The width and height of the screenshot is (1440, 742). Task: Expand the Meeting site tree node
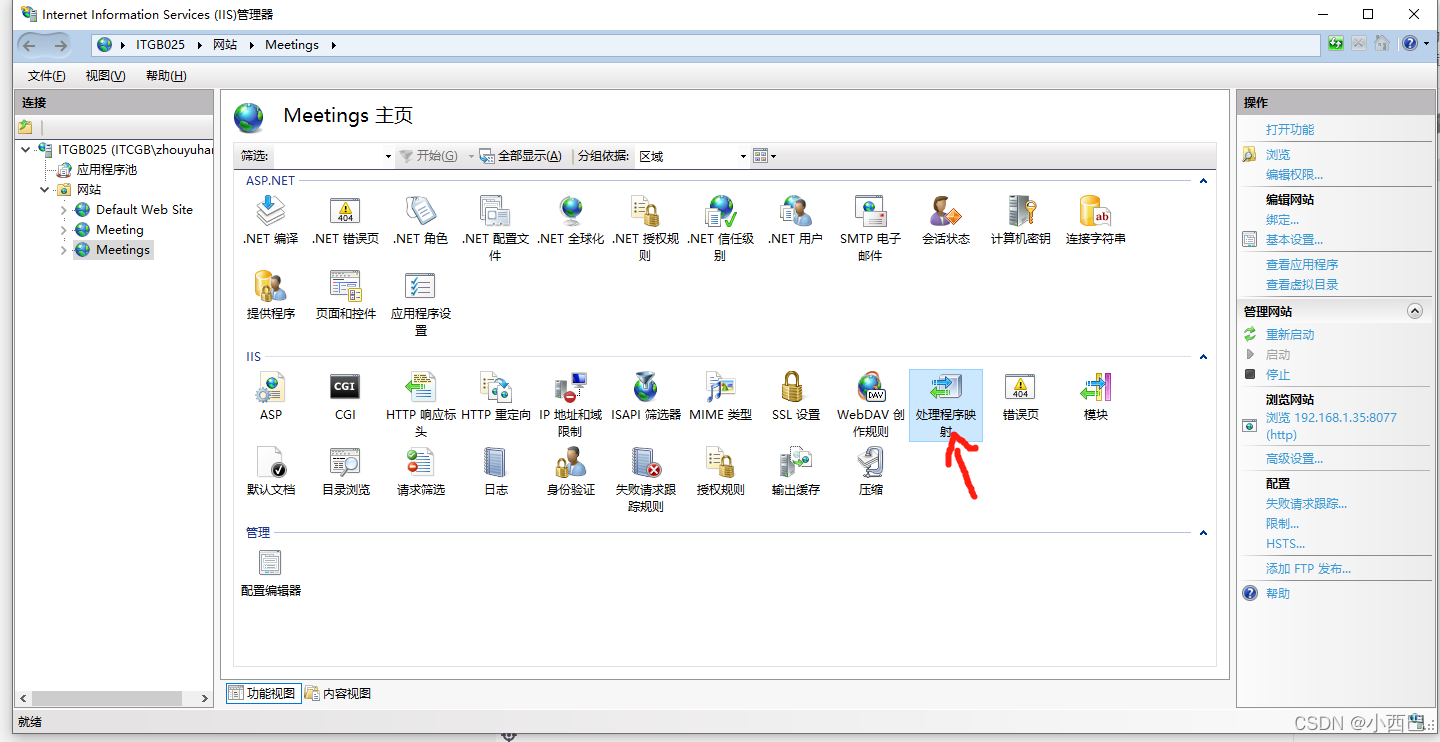point(64,230)
